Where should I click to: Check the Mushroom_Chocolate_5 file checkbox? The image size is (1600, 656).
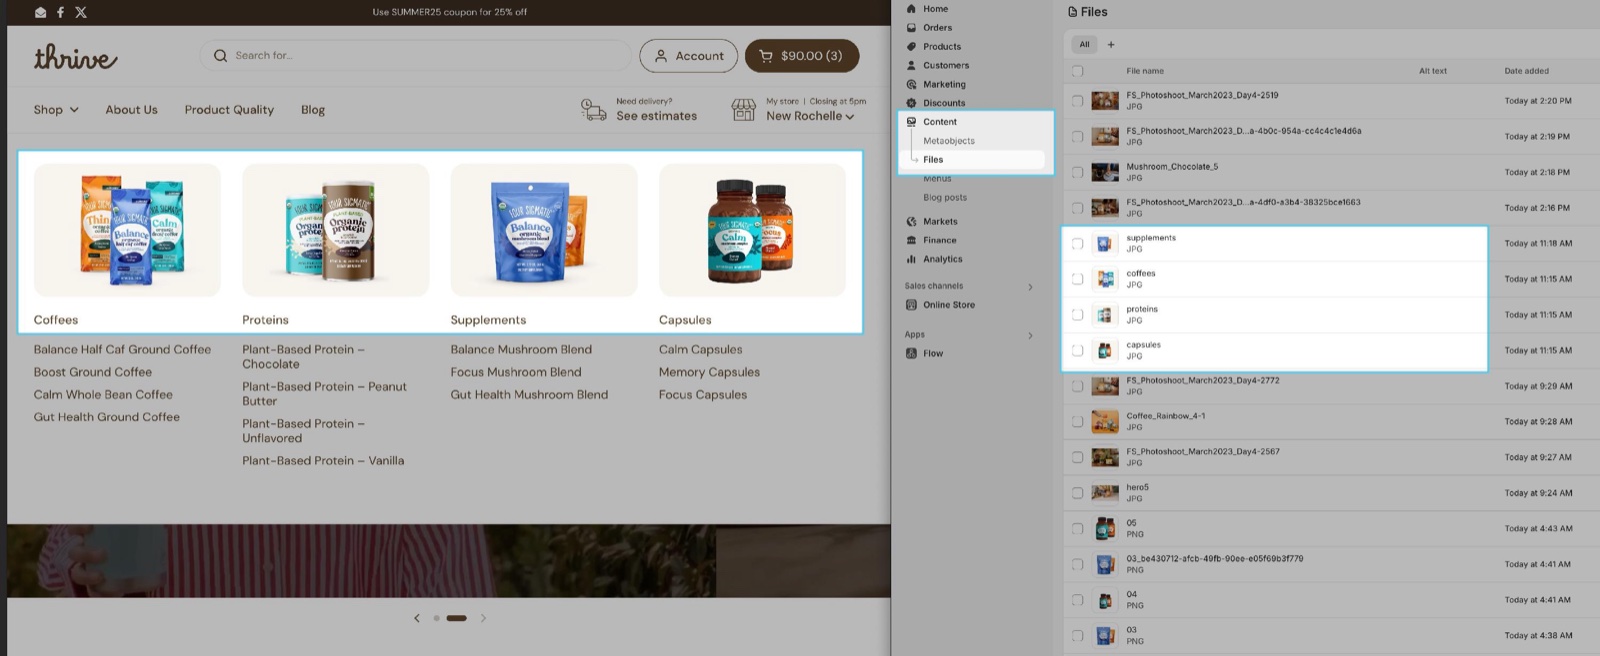tap(1077, 172)
